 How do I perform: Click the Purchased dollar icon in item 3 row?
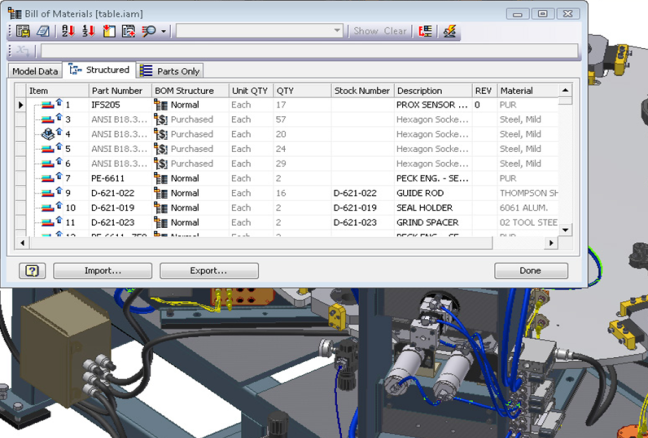tap(161, 120)
